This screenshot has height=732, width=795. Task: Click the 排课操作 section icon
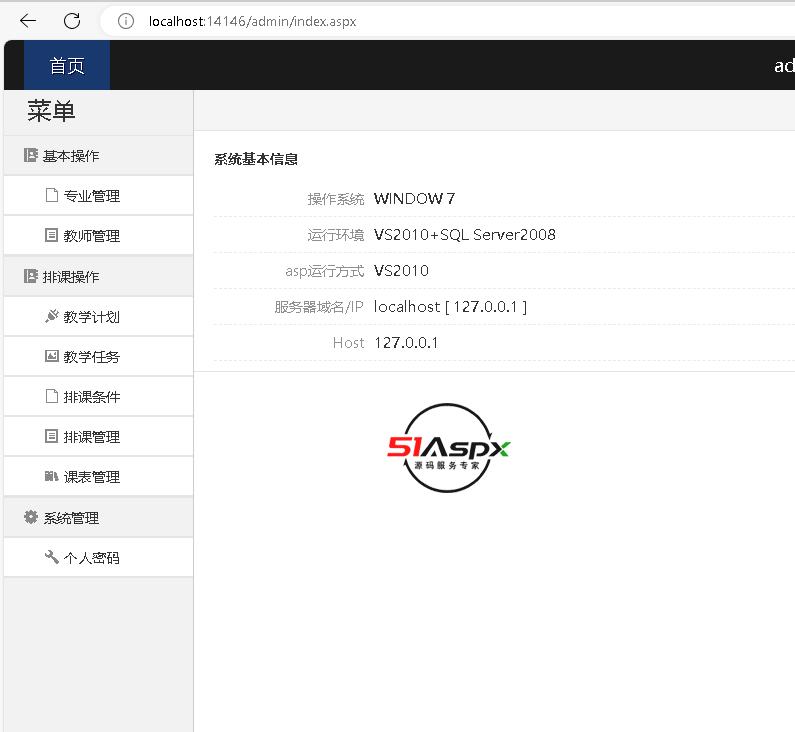click(30, 276)
